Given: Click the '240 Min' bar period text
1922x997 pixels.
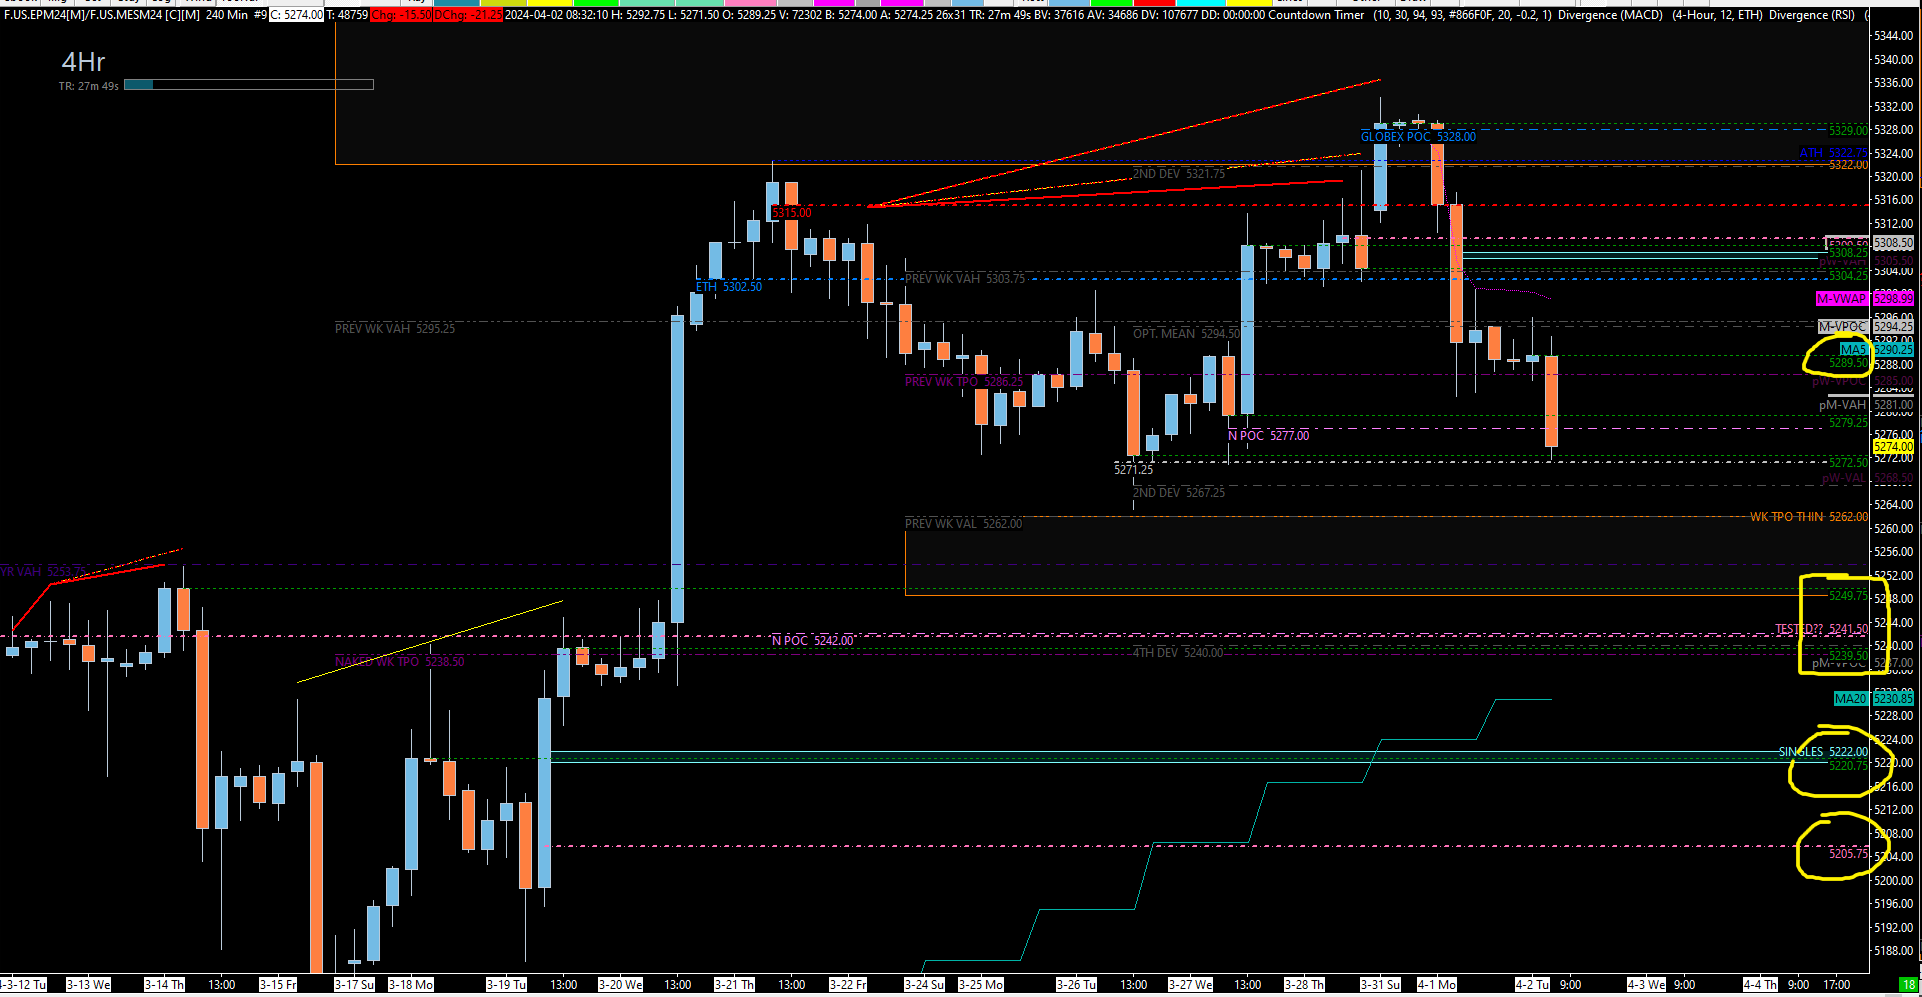Looking at the screenshot, I should click(x=227, y=15).
